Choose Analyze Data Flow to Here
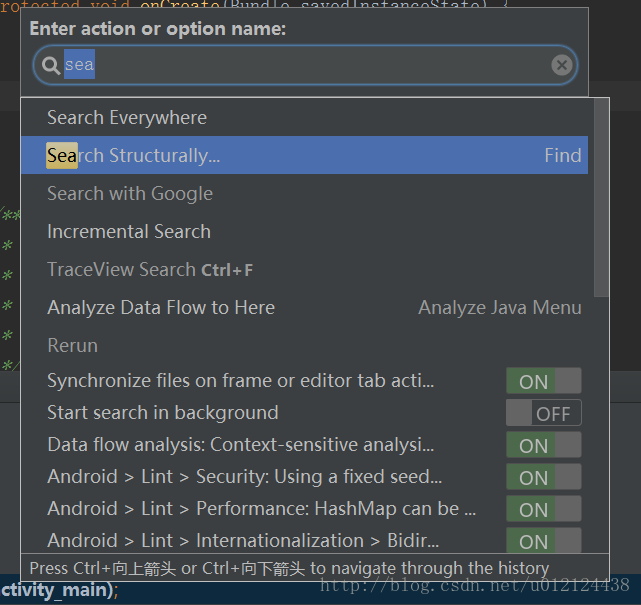The image size is (641, 605). click(x=305, y=307)
